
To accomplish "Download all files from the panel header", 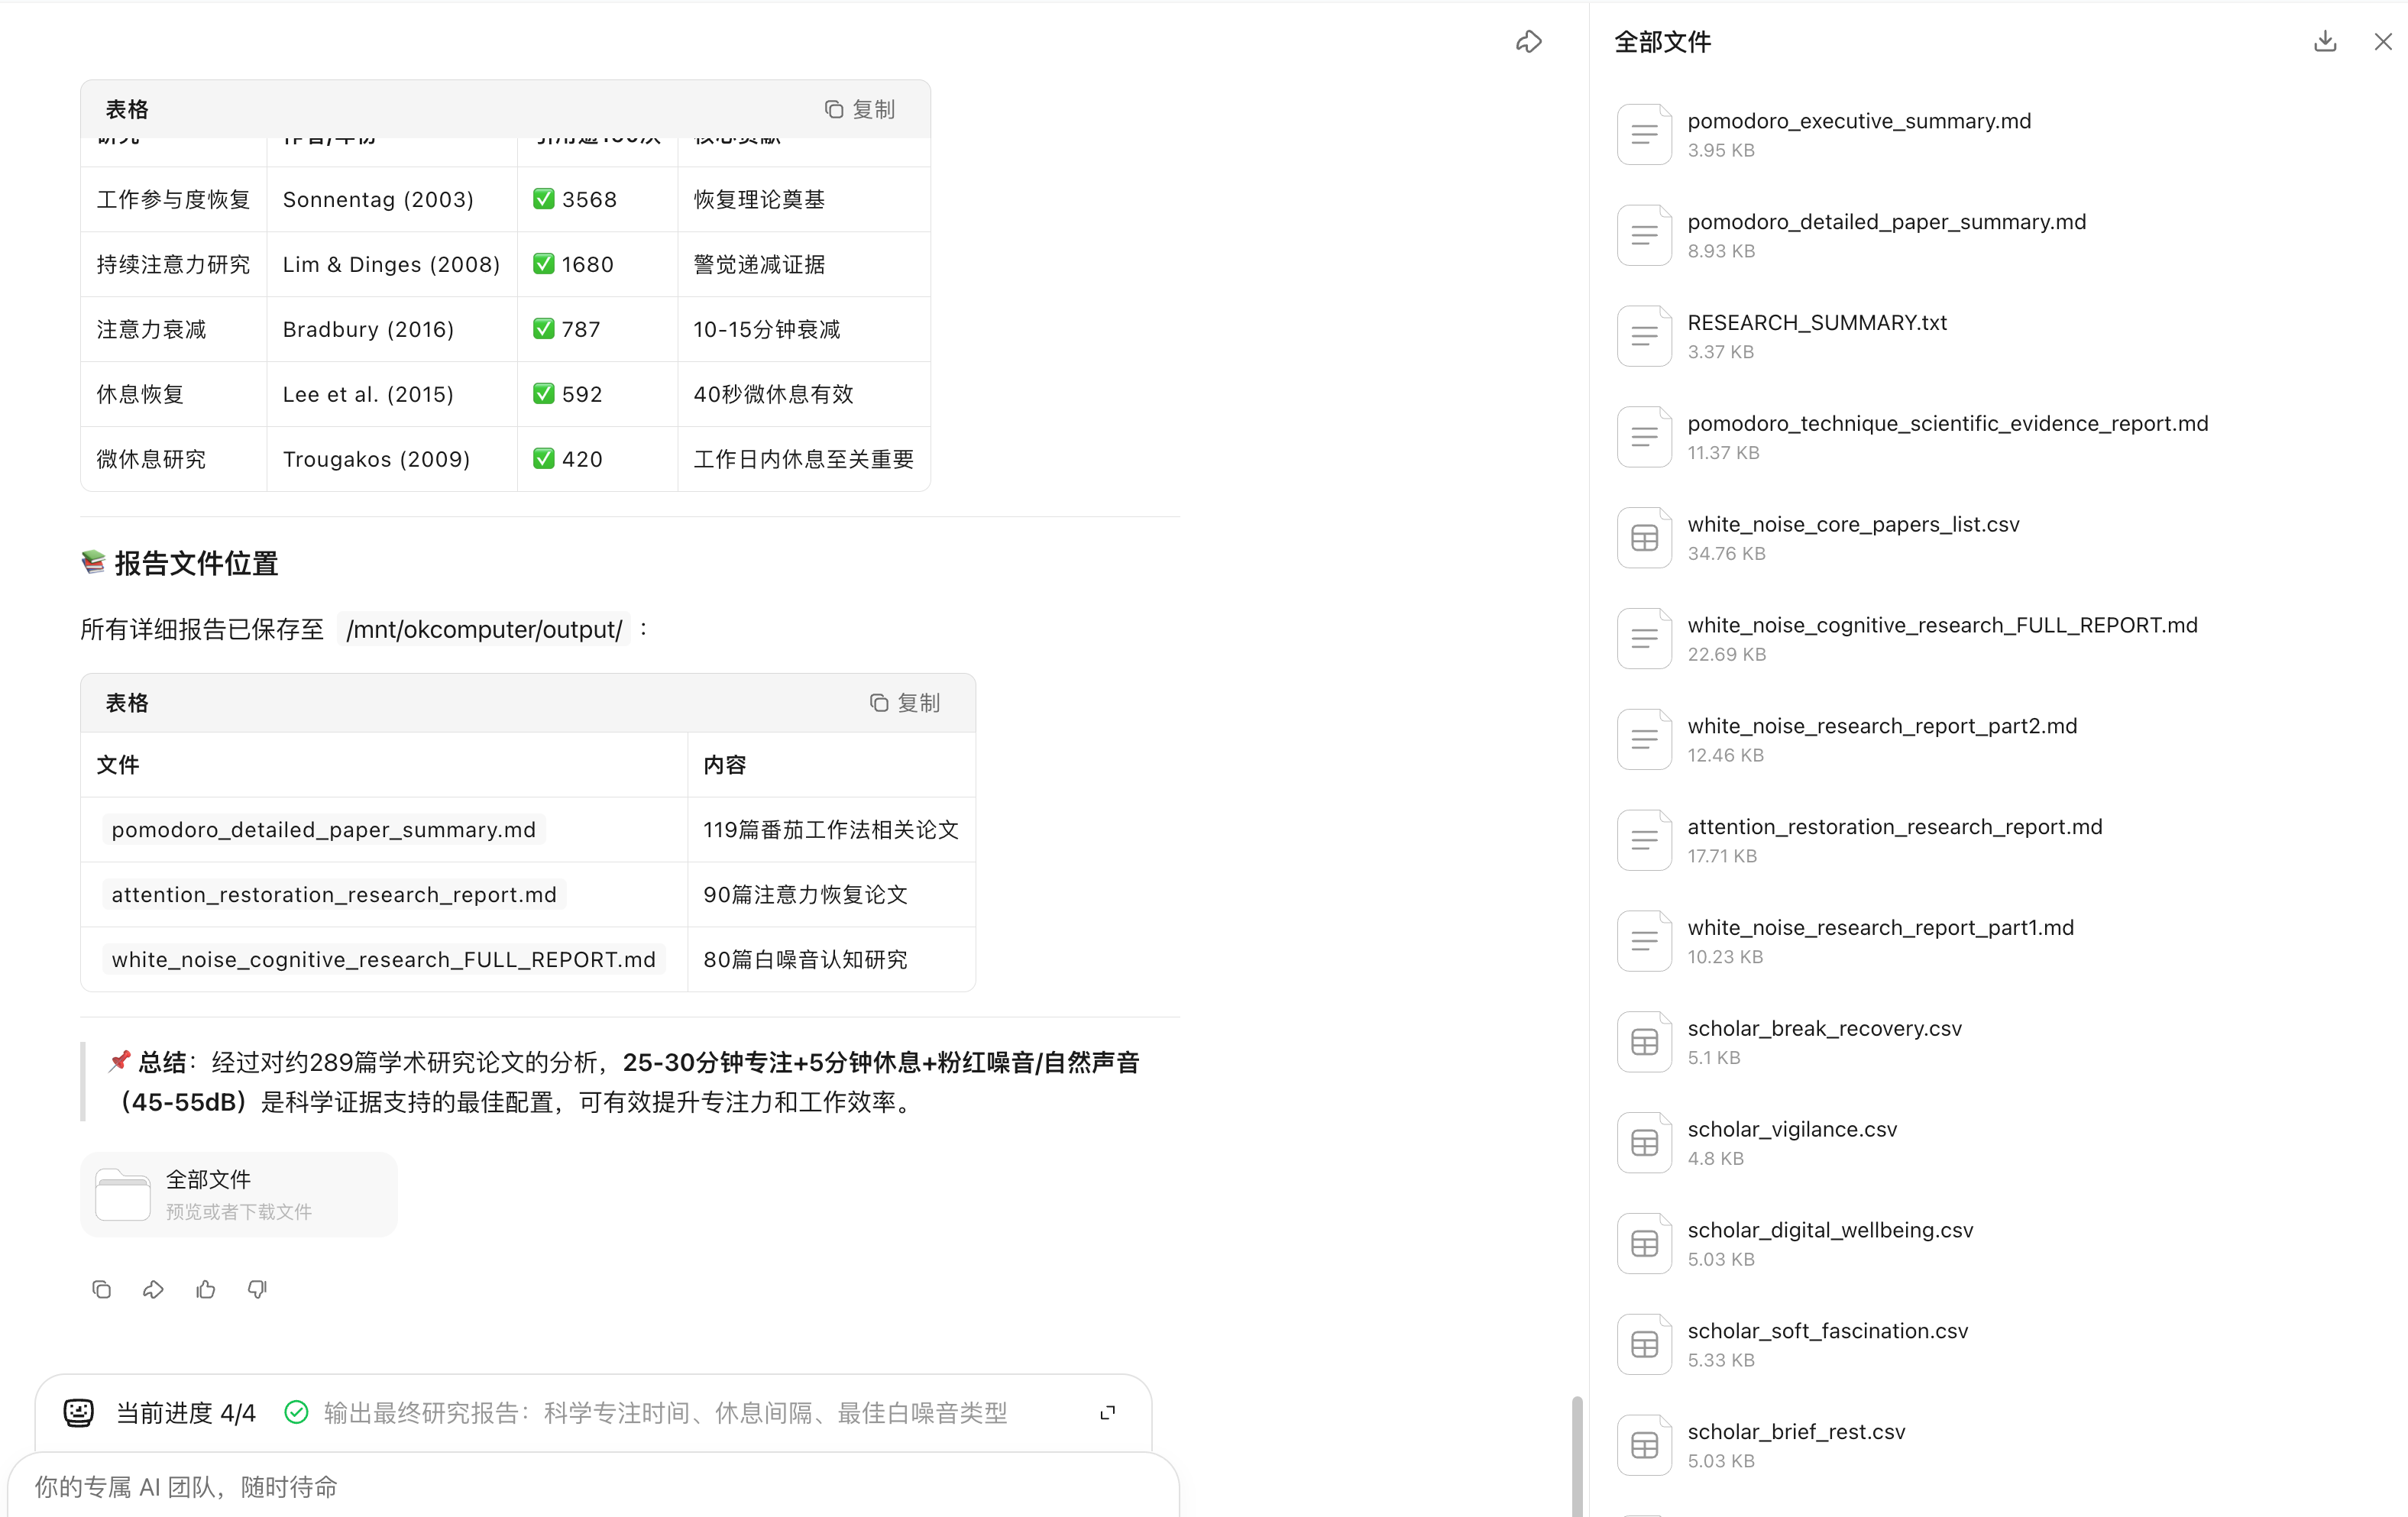I will tap(2325, 42).
